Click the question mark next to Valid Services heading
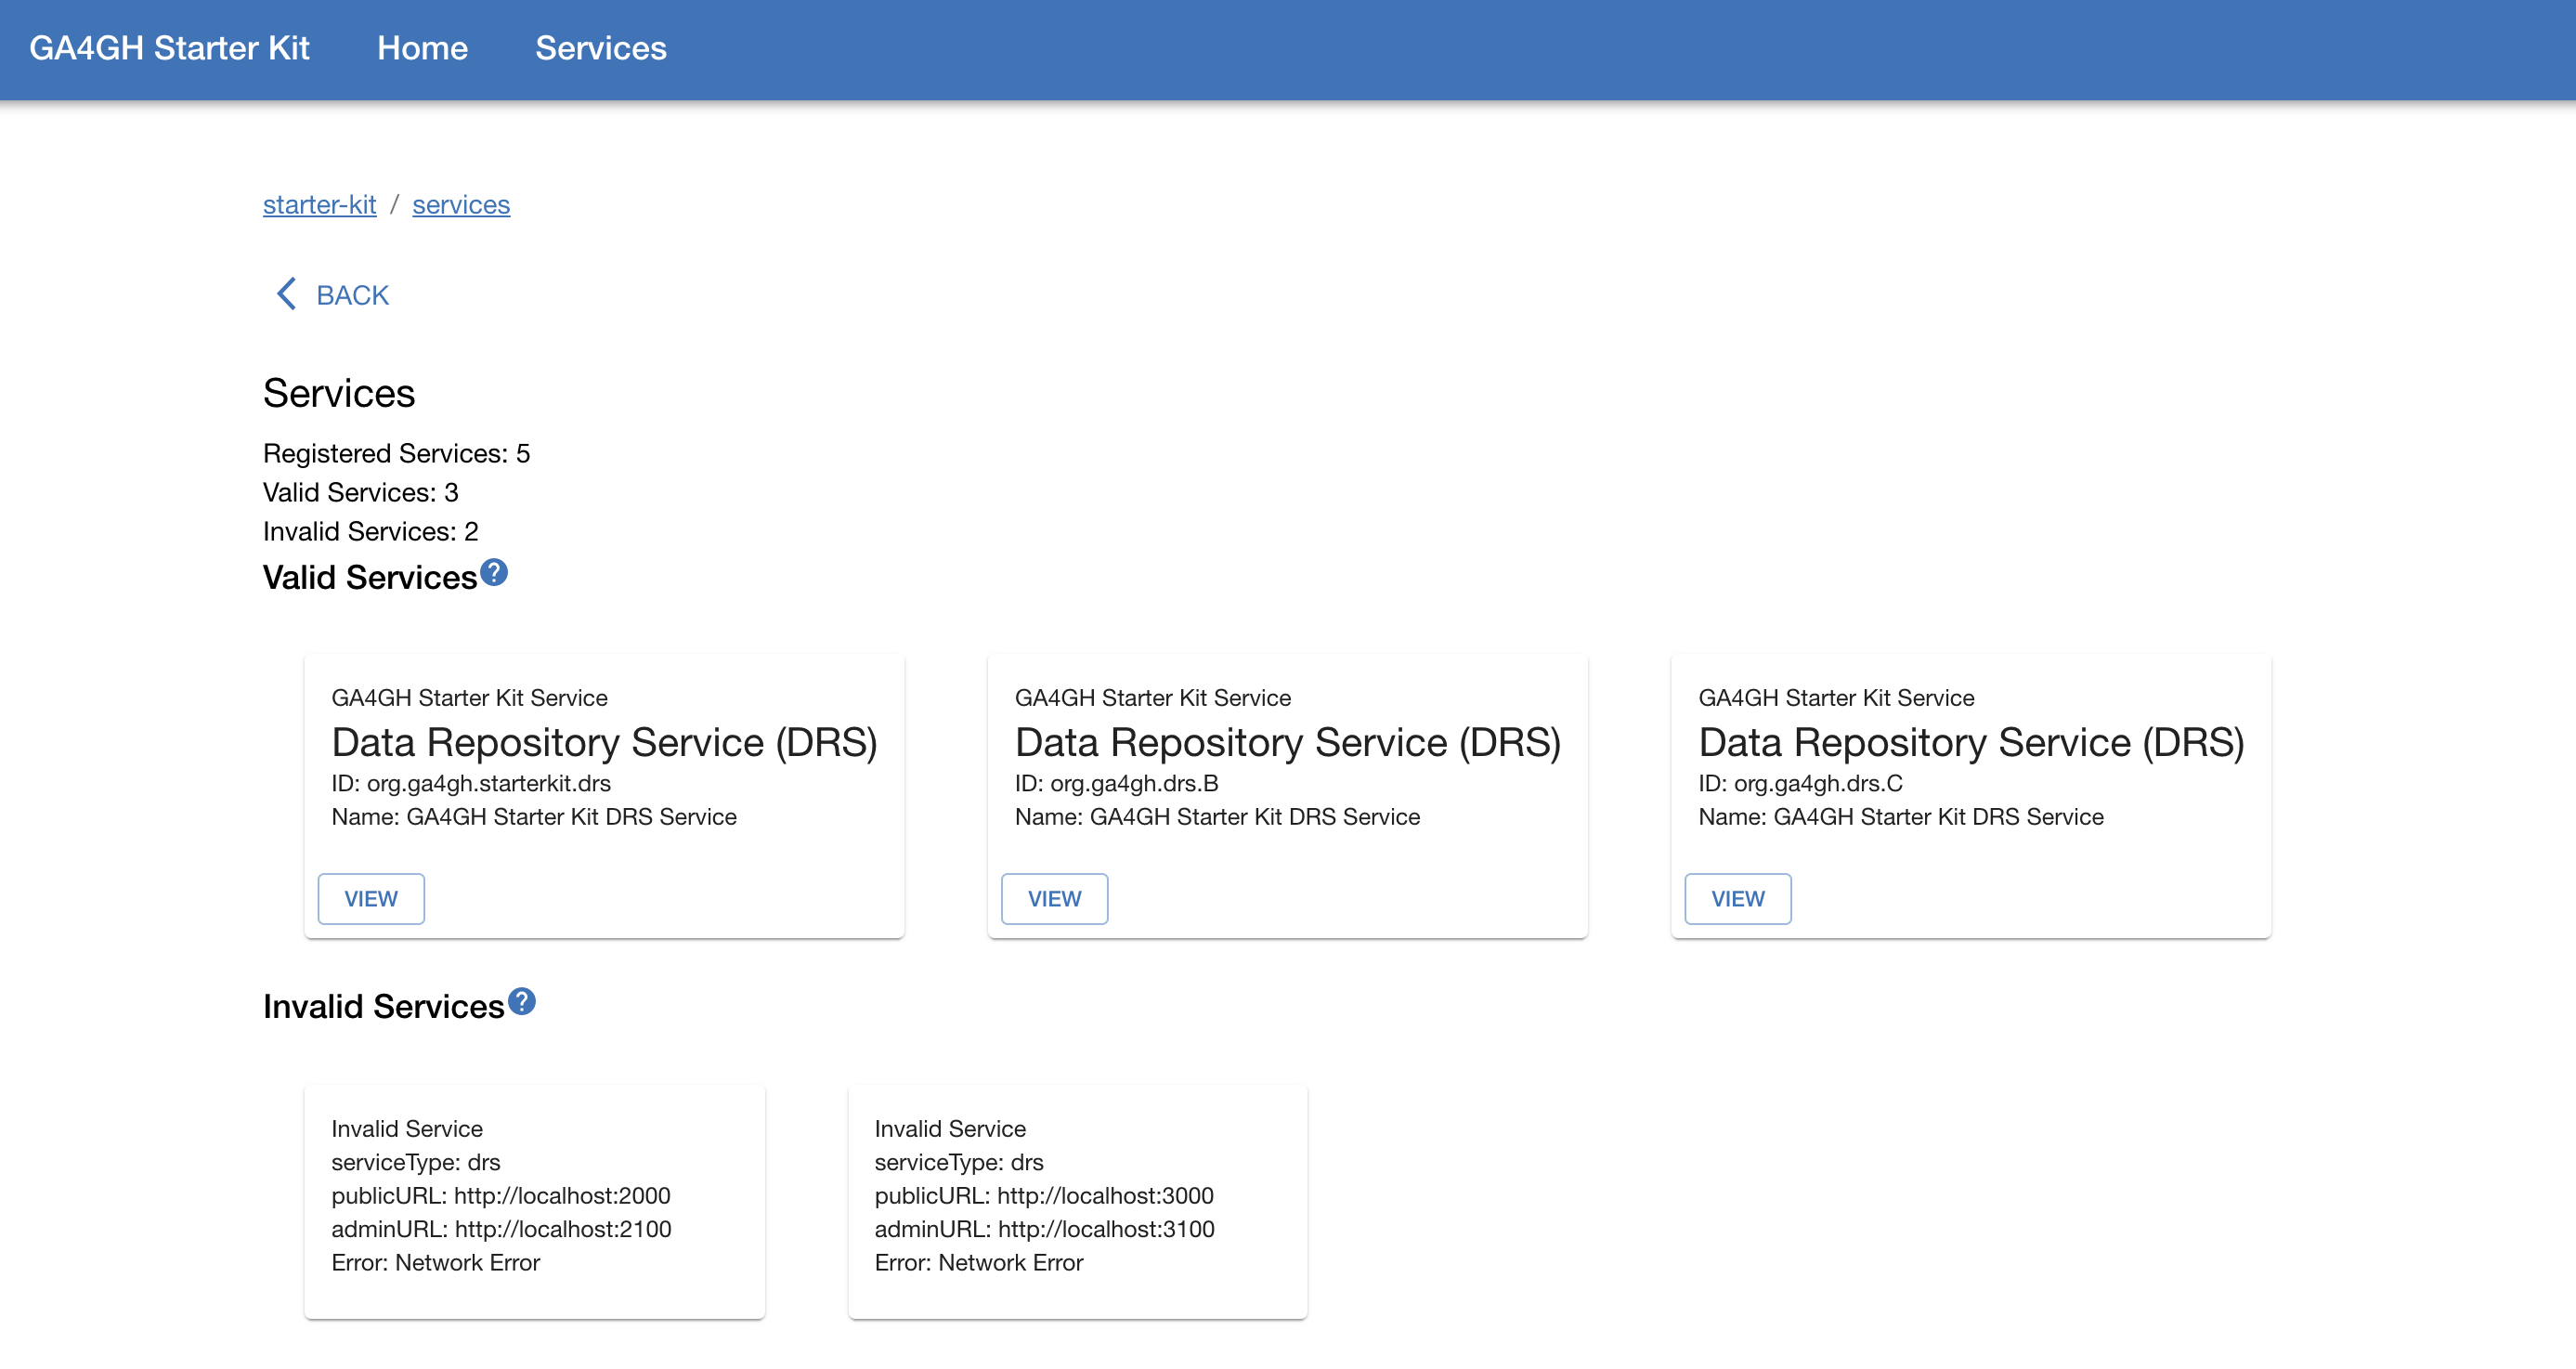 point(494,572)
